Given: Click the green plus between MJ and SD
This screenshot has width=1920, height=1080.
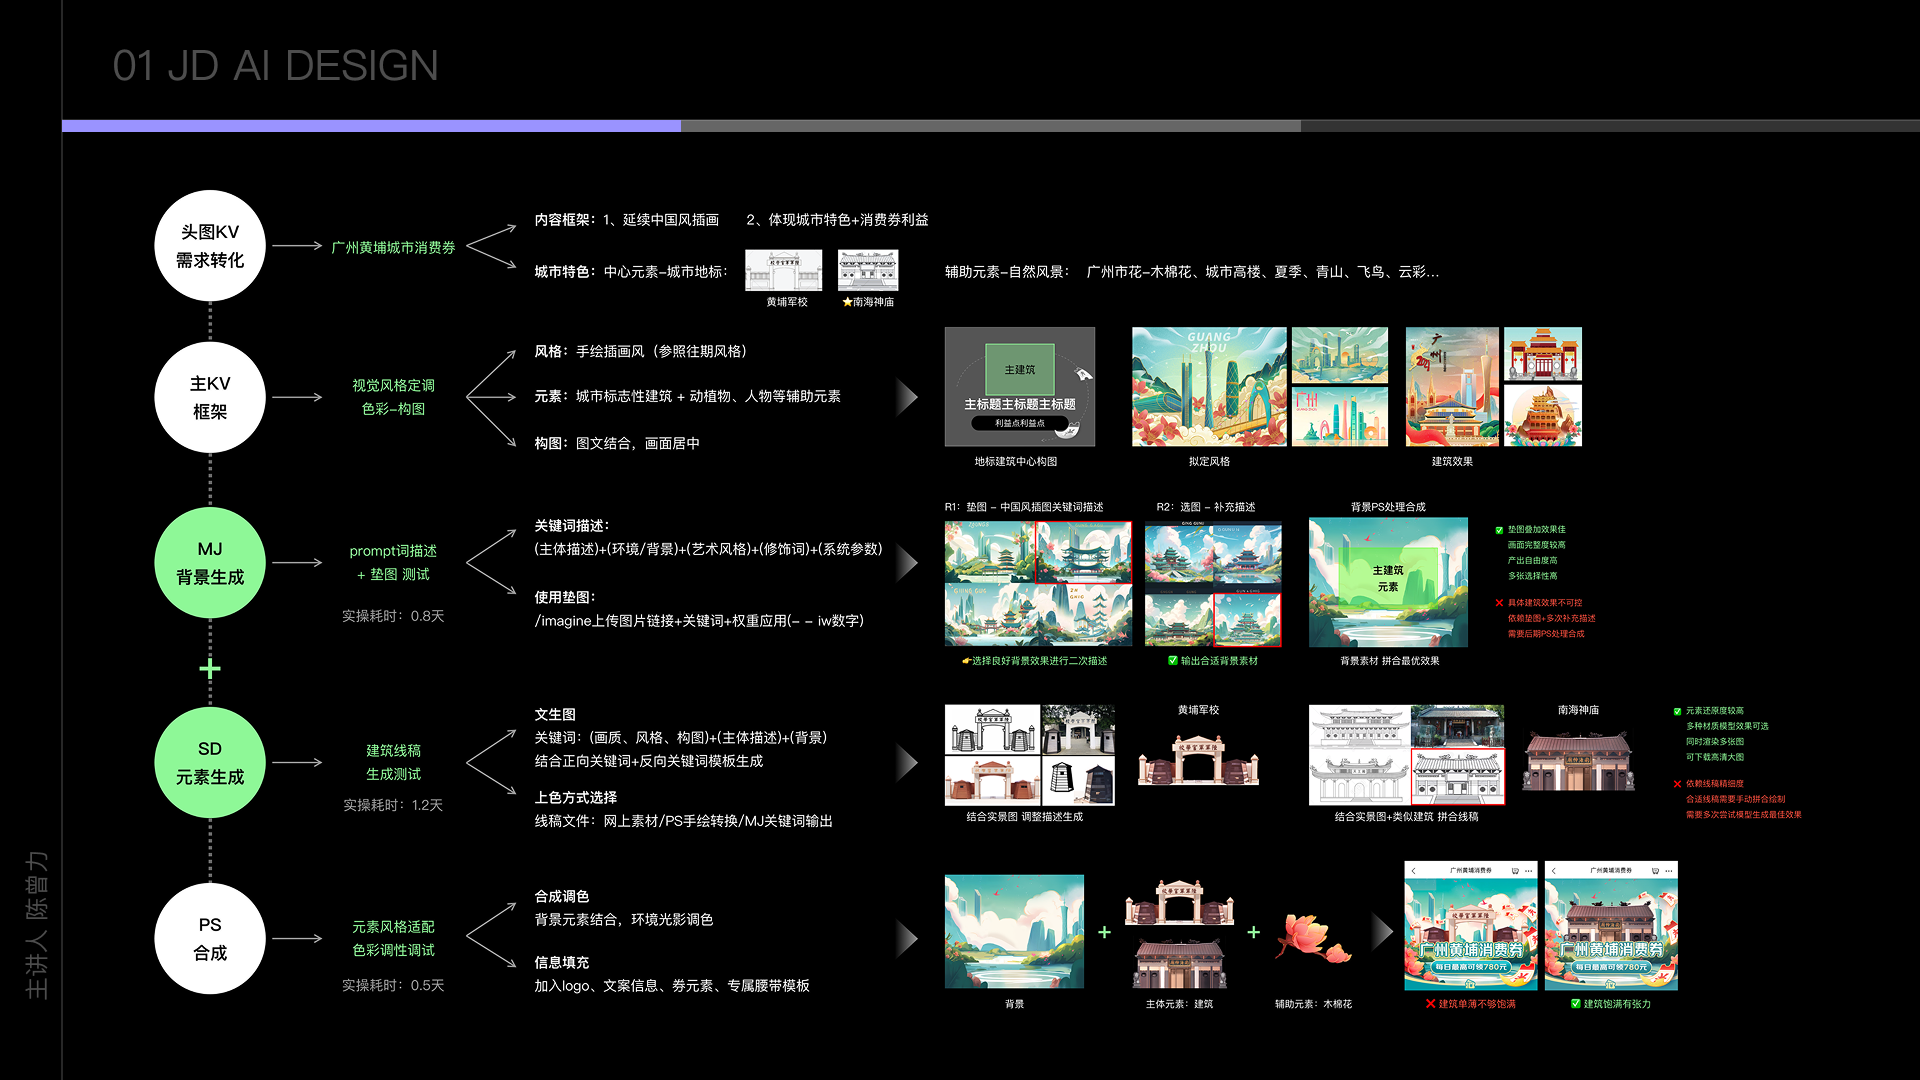Looking at the screenshot, I should (210, 669).
